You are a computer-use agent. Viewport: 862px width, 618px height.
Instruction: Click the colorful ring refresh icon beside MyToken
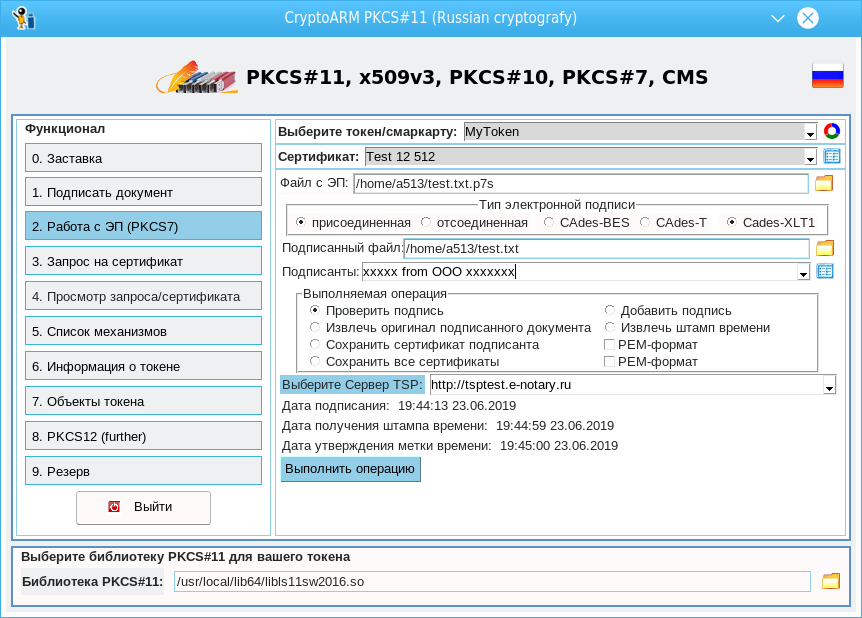[x=832, y=131]
